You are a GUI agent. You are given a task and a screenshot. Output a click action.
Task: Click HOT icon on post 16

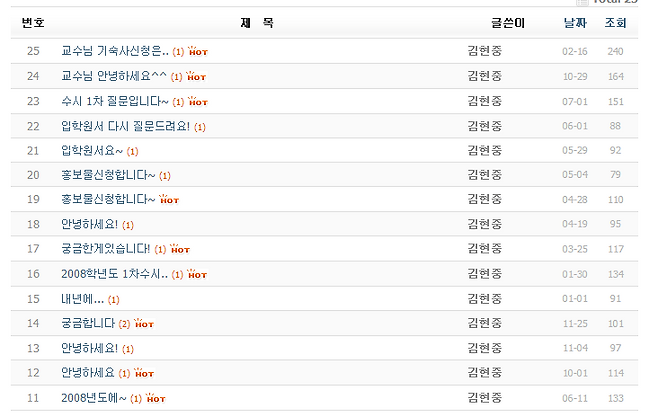198,274
